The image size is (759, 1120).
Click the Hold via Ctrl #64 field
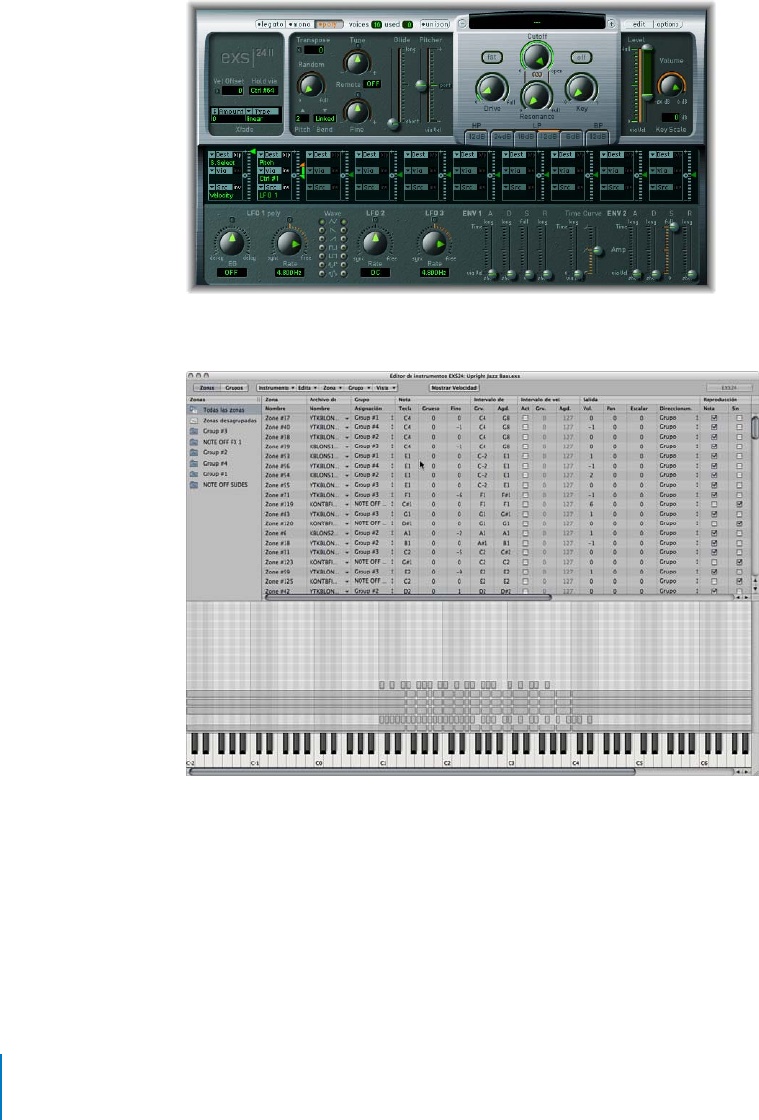click(263, 91)
